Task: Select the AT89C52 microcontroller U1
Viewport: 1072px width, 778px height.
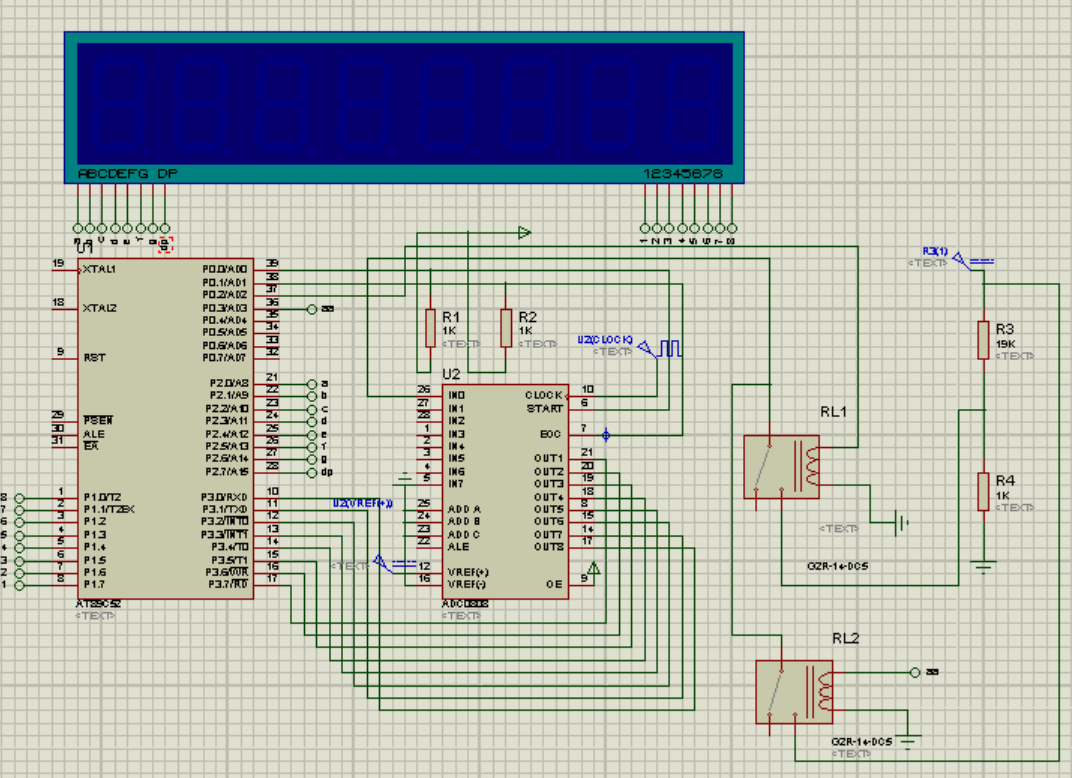Action: 165,429
